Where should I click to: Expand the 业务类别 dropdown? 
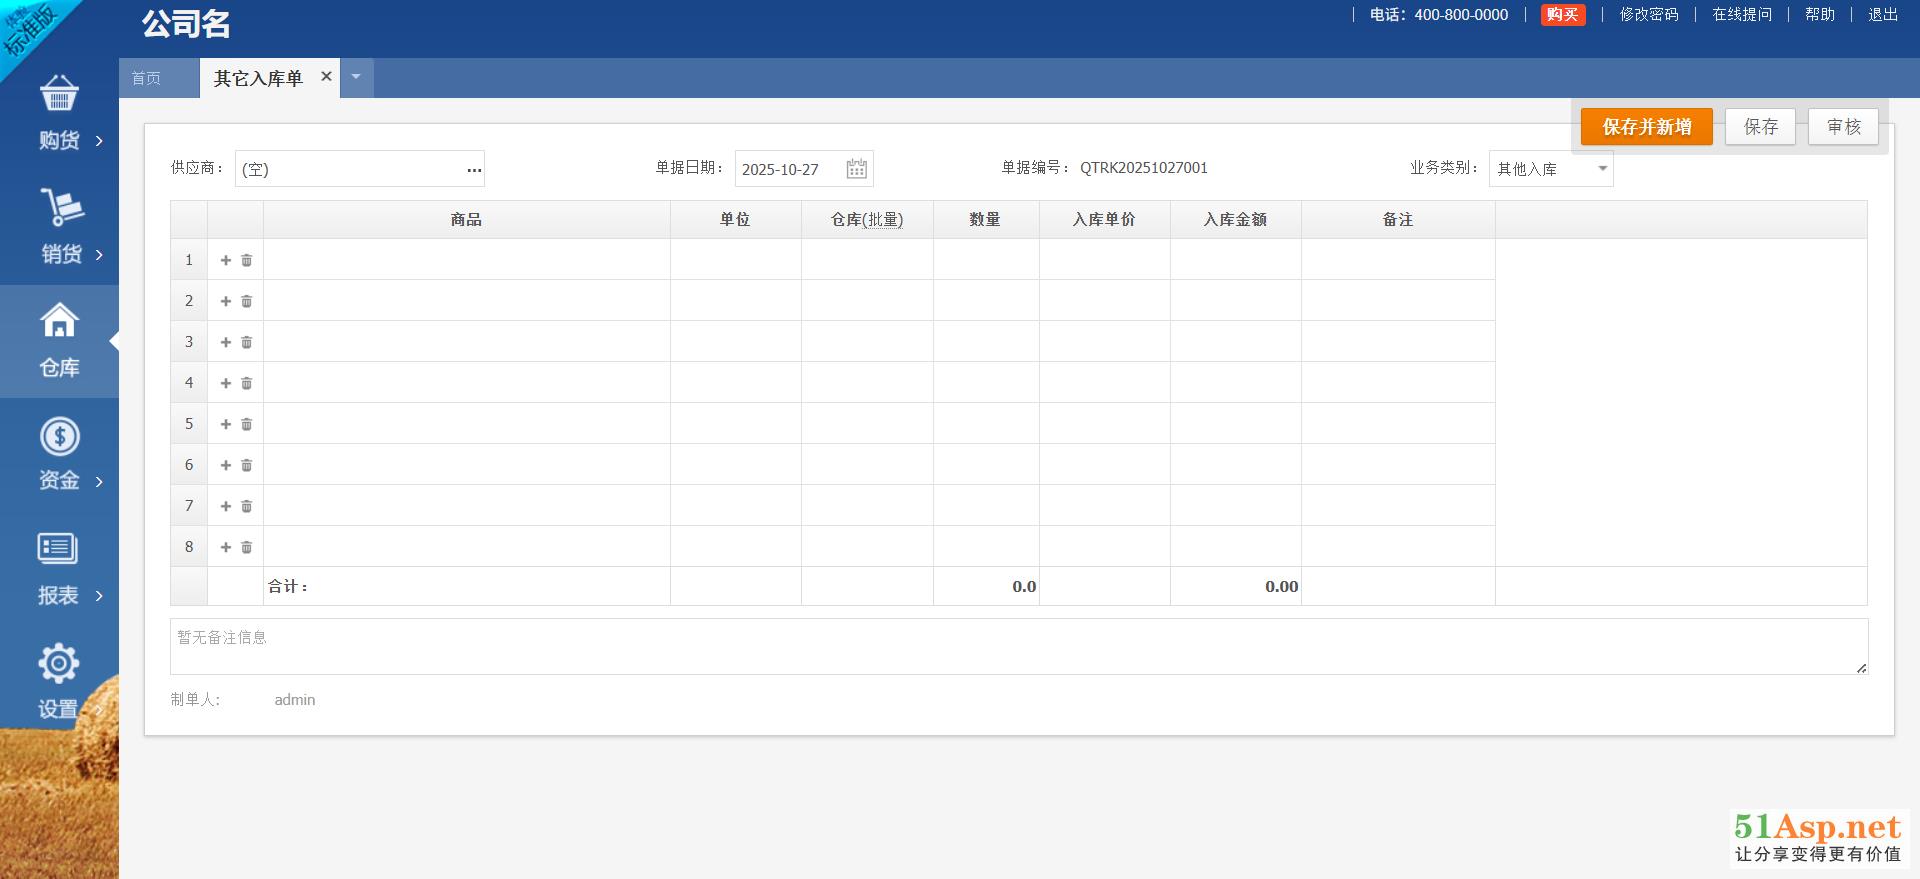point(1602,169)
